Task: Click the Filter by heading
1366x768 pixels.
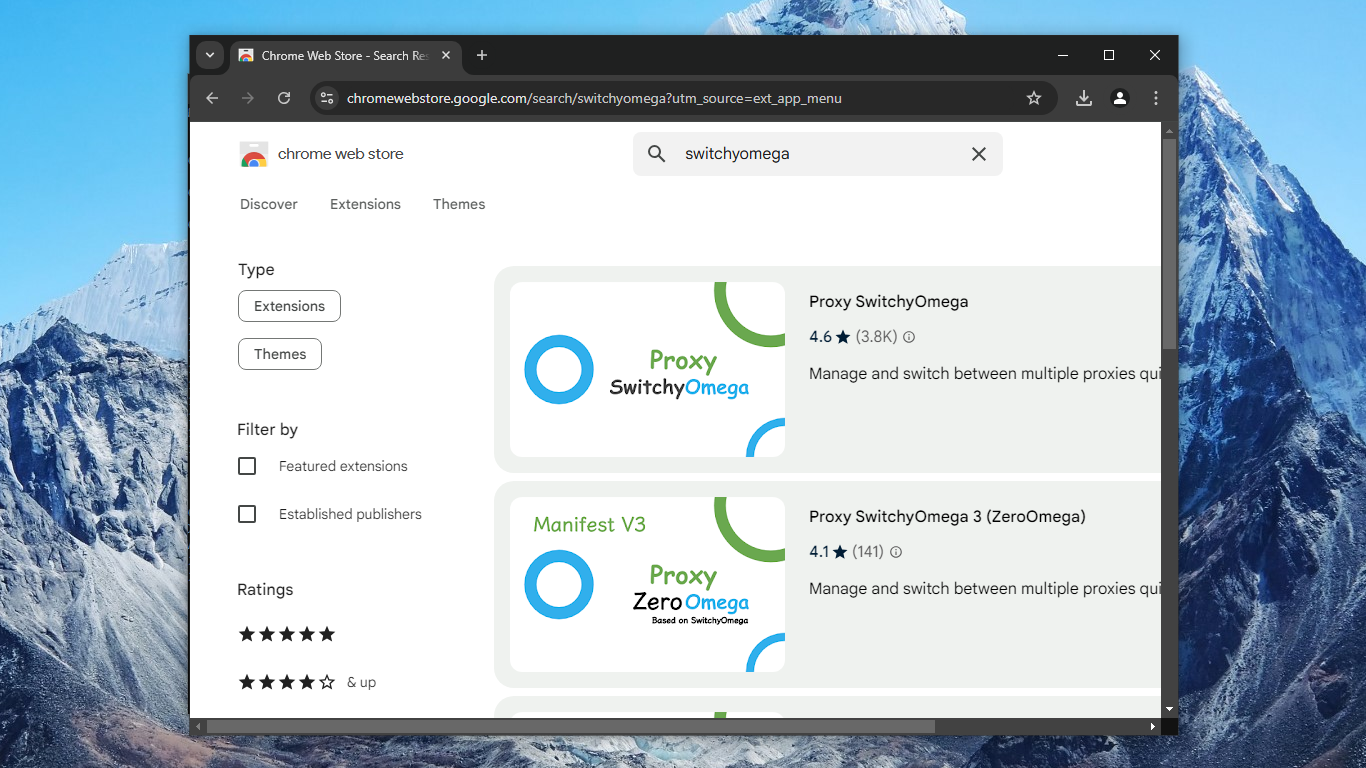Action: (267, 430)
